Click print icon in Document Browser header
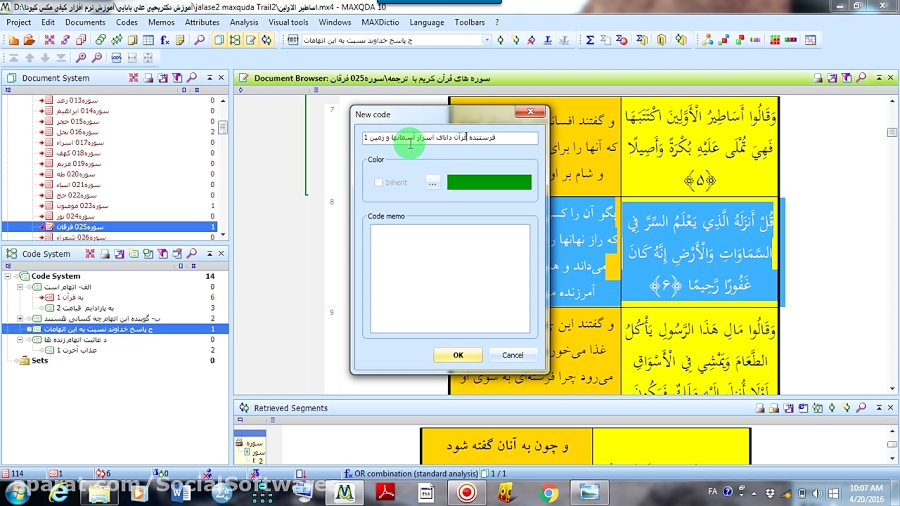Viewport: 900px width, 506px height. pyautogui.click(x=818, y=78)
